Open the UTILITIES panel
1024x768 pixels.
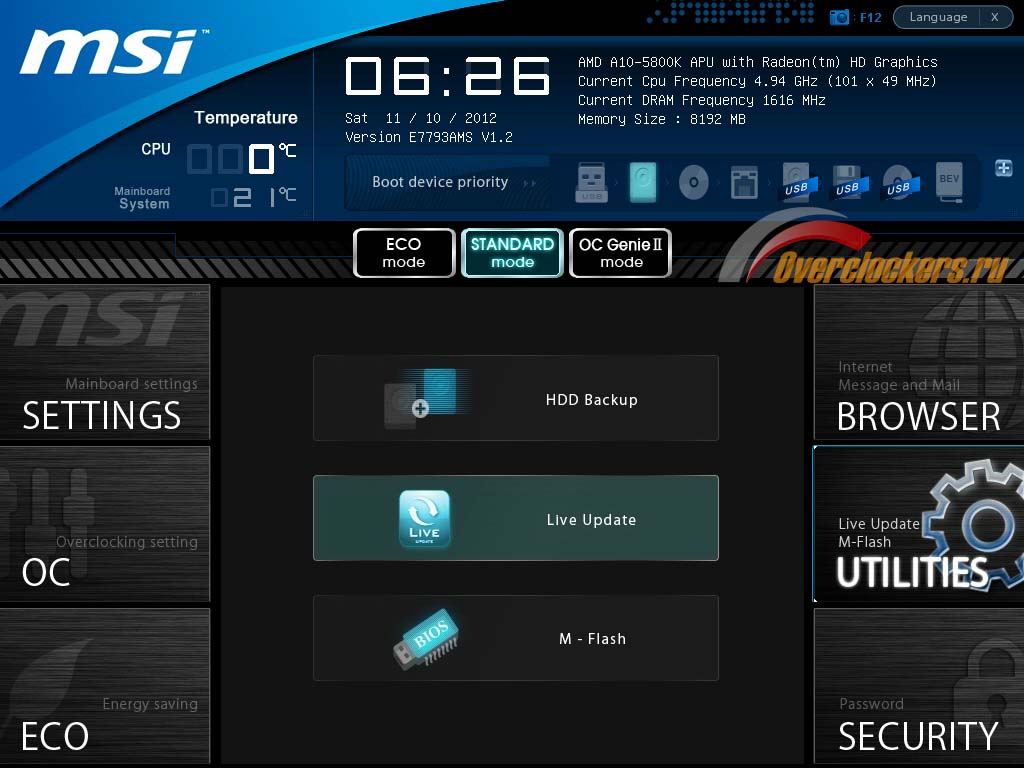[x=919, y=524]
